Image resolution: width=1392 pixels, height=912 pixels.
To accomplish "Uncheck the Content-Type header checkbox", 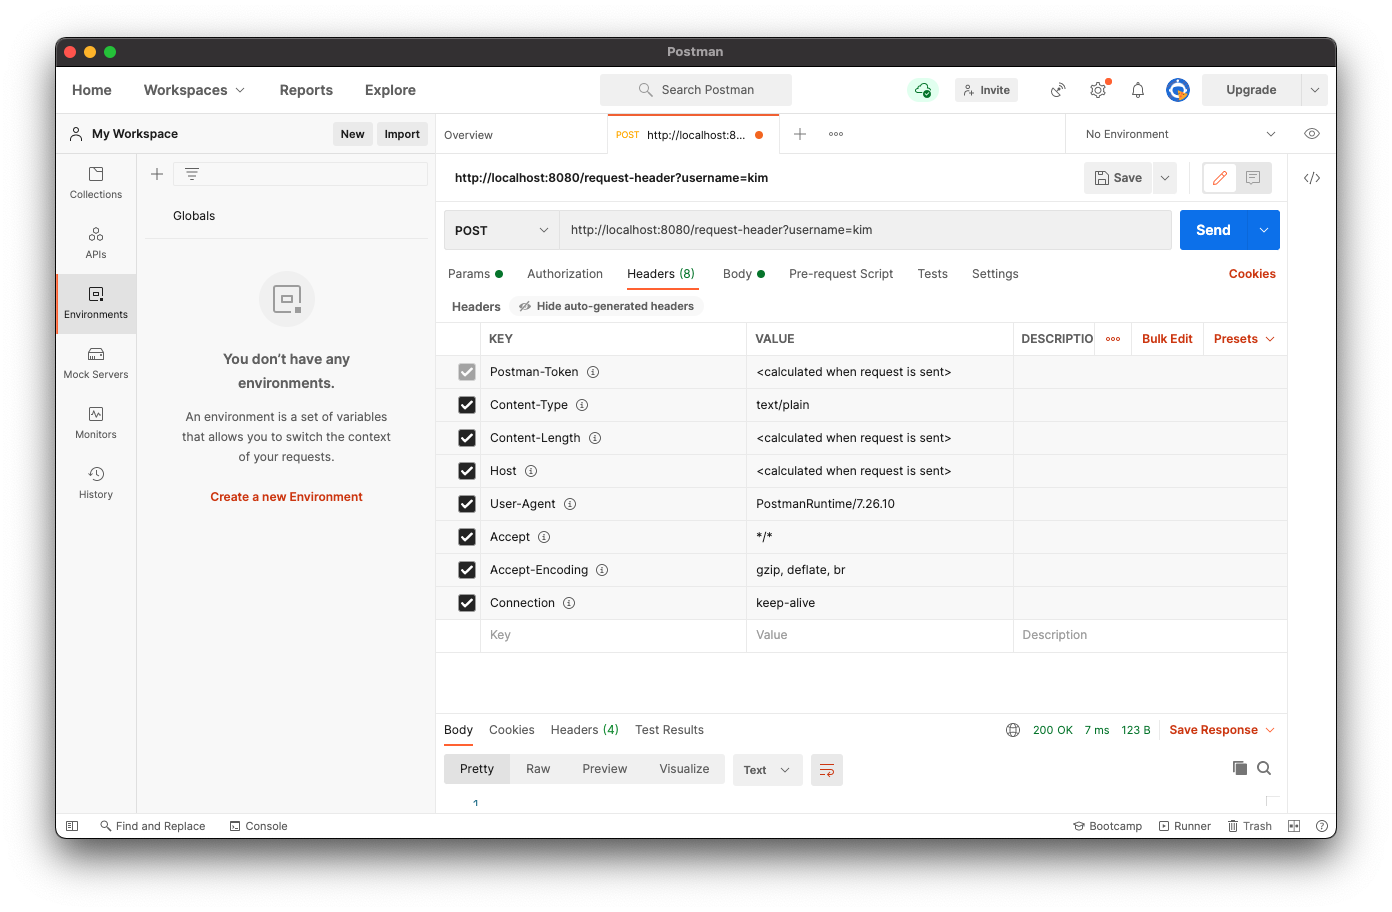I will tap(467, 405).
